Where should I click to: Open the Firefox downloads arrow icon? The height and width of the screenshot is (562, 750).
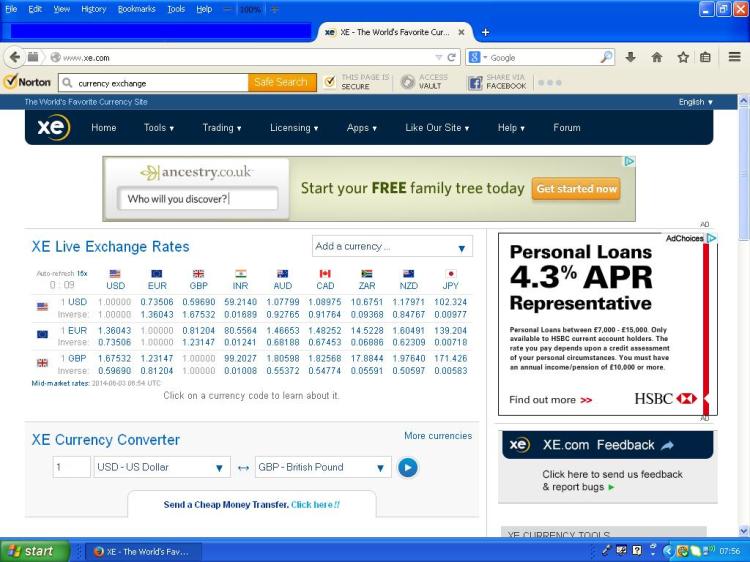631,57
